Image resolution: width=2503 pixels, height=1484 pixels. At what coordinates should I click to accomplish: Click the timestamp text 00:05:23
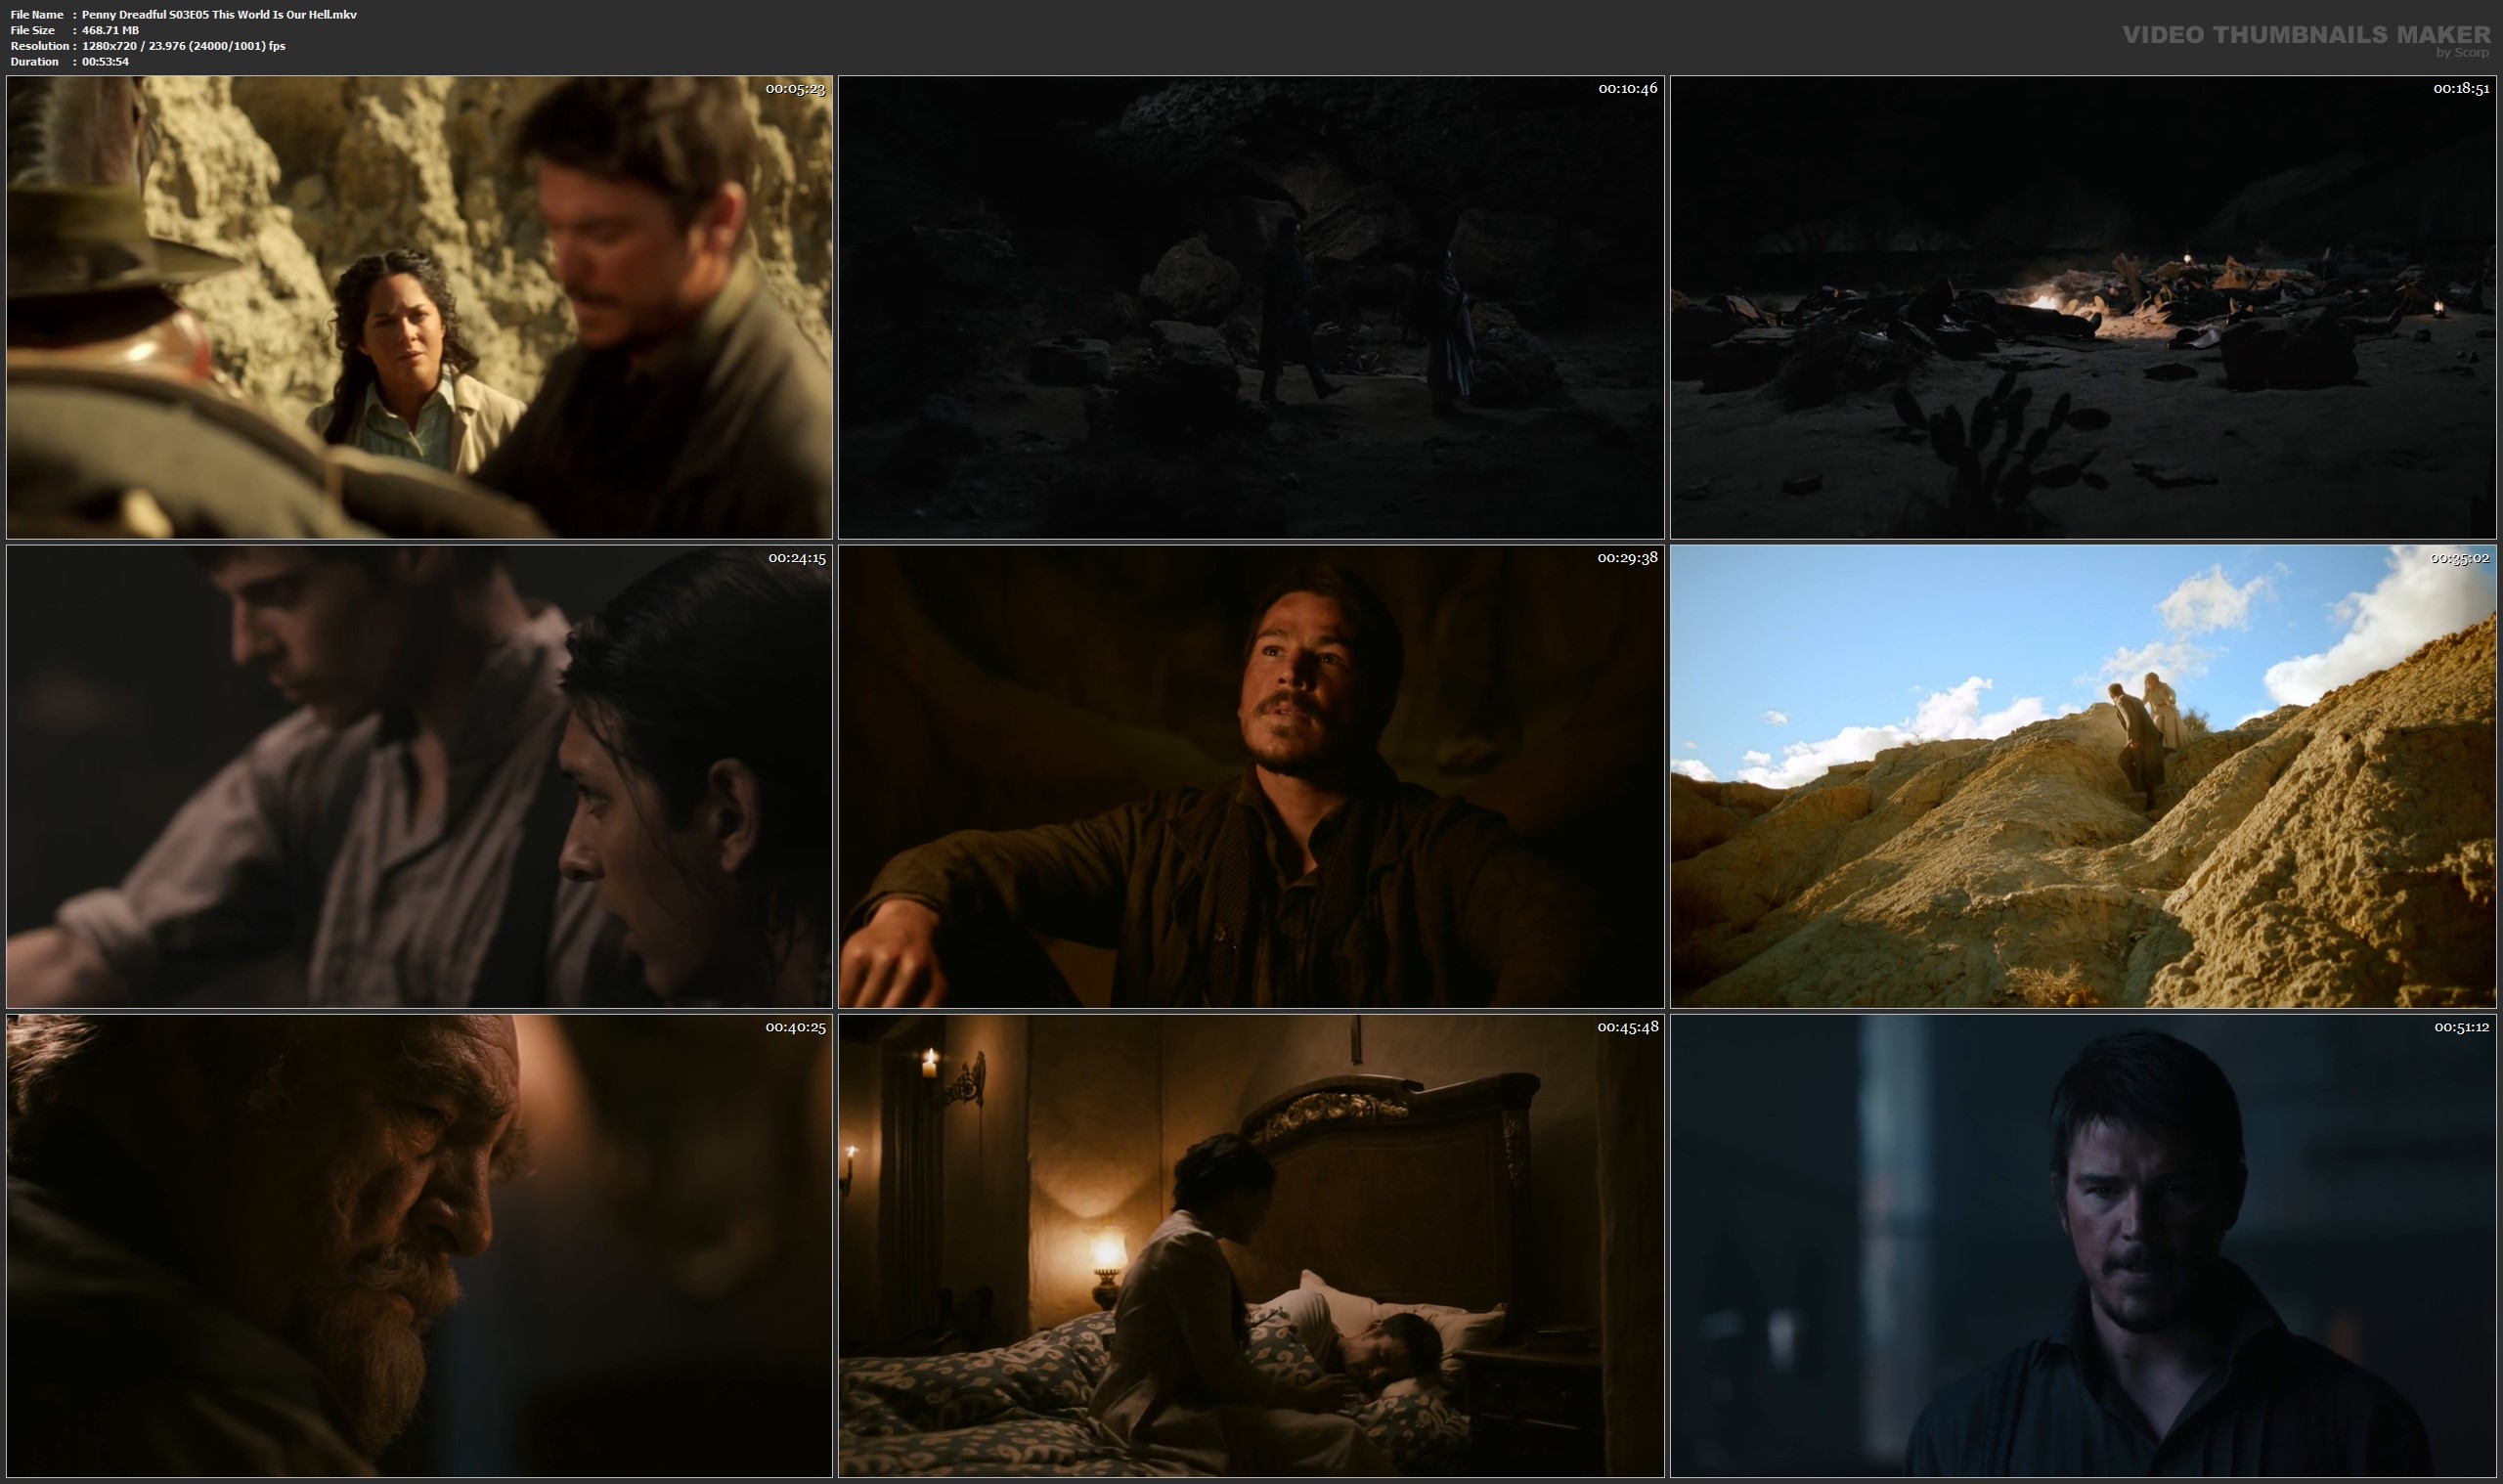(795, 89)
